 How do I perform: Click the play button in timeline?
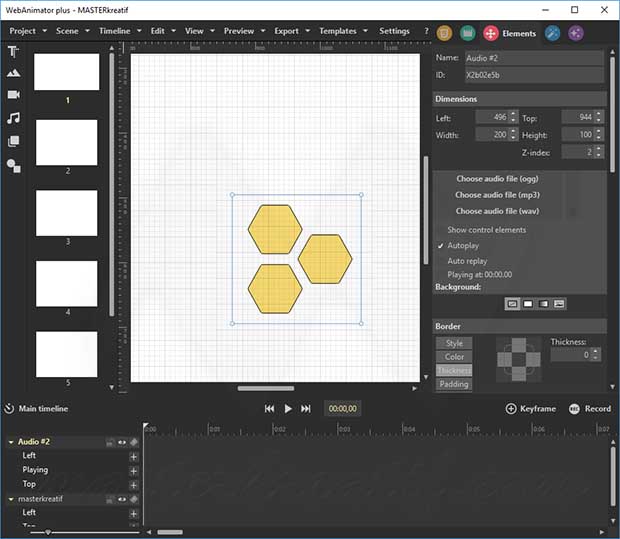(x=288, y=408)
